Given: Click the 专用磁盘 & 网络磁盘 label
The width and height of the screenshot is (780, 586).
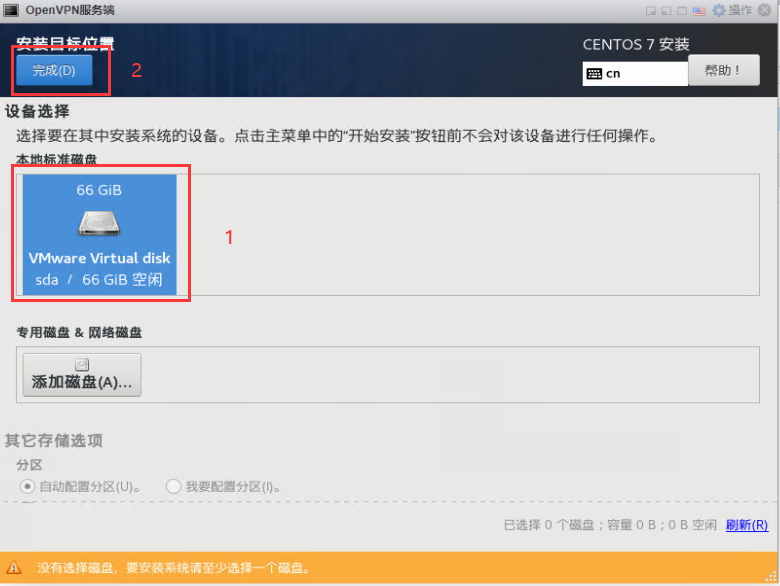Looking at the screenshot, I should point(79,332).
